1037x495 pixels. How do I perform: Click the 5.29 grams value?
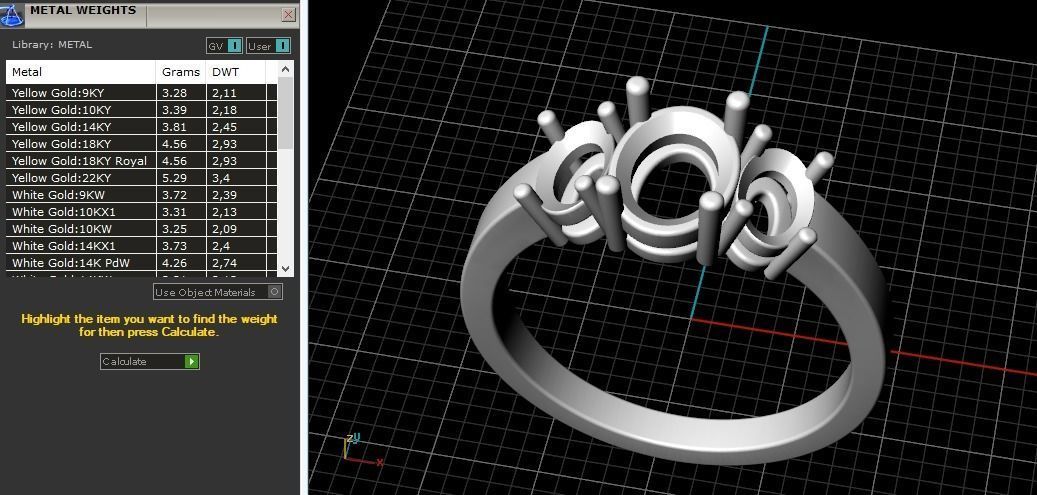[174, 178]
